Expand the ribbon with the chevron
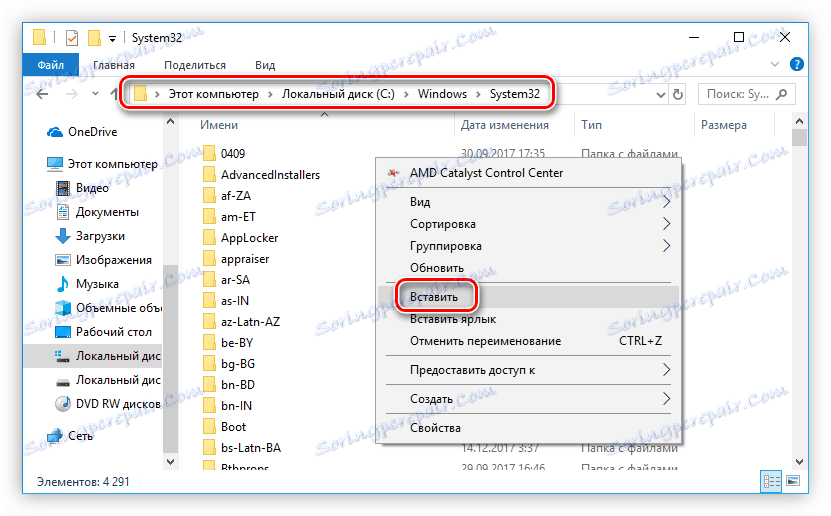831x516 pixels. [x=775, y=65]
